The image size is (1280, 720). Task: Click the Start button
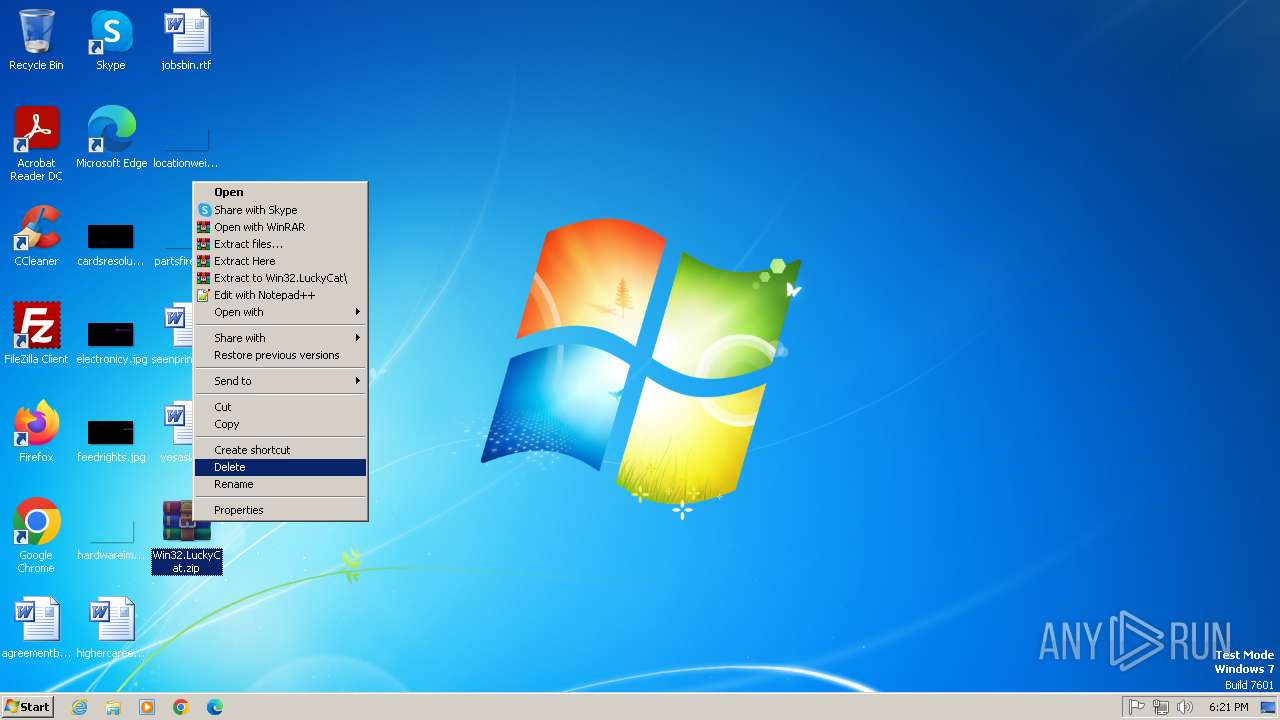coord(27,707)
